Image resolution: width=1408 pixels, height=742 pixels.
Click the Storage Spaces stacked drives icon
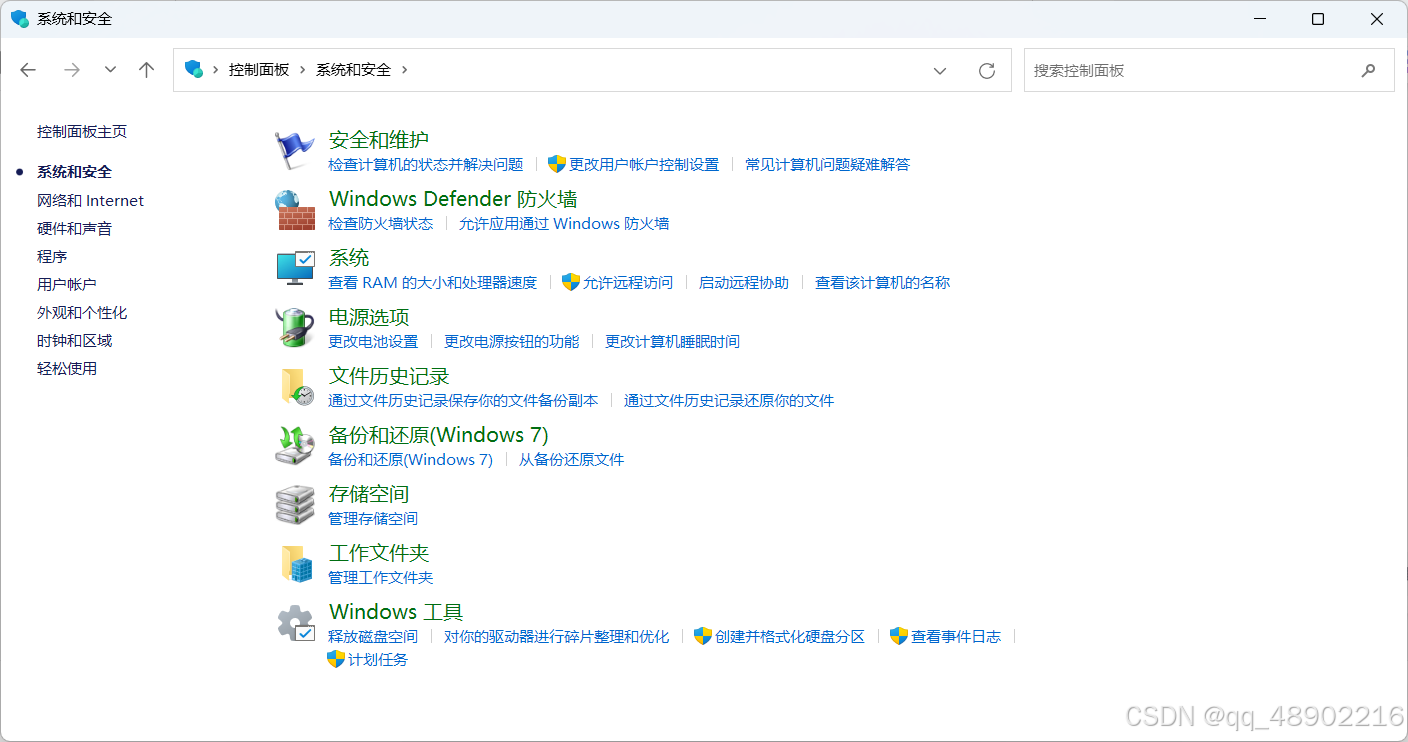click(x=295, y=505)
